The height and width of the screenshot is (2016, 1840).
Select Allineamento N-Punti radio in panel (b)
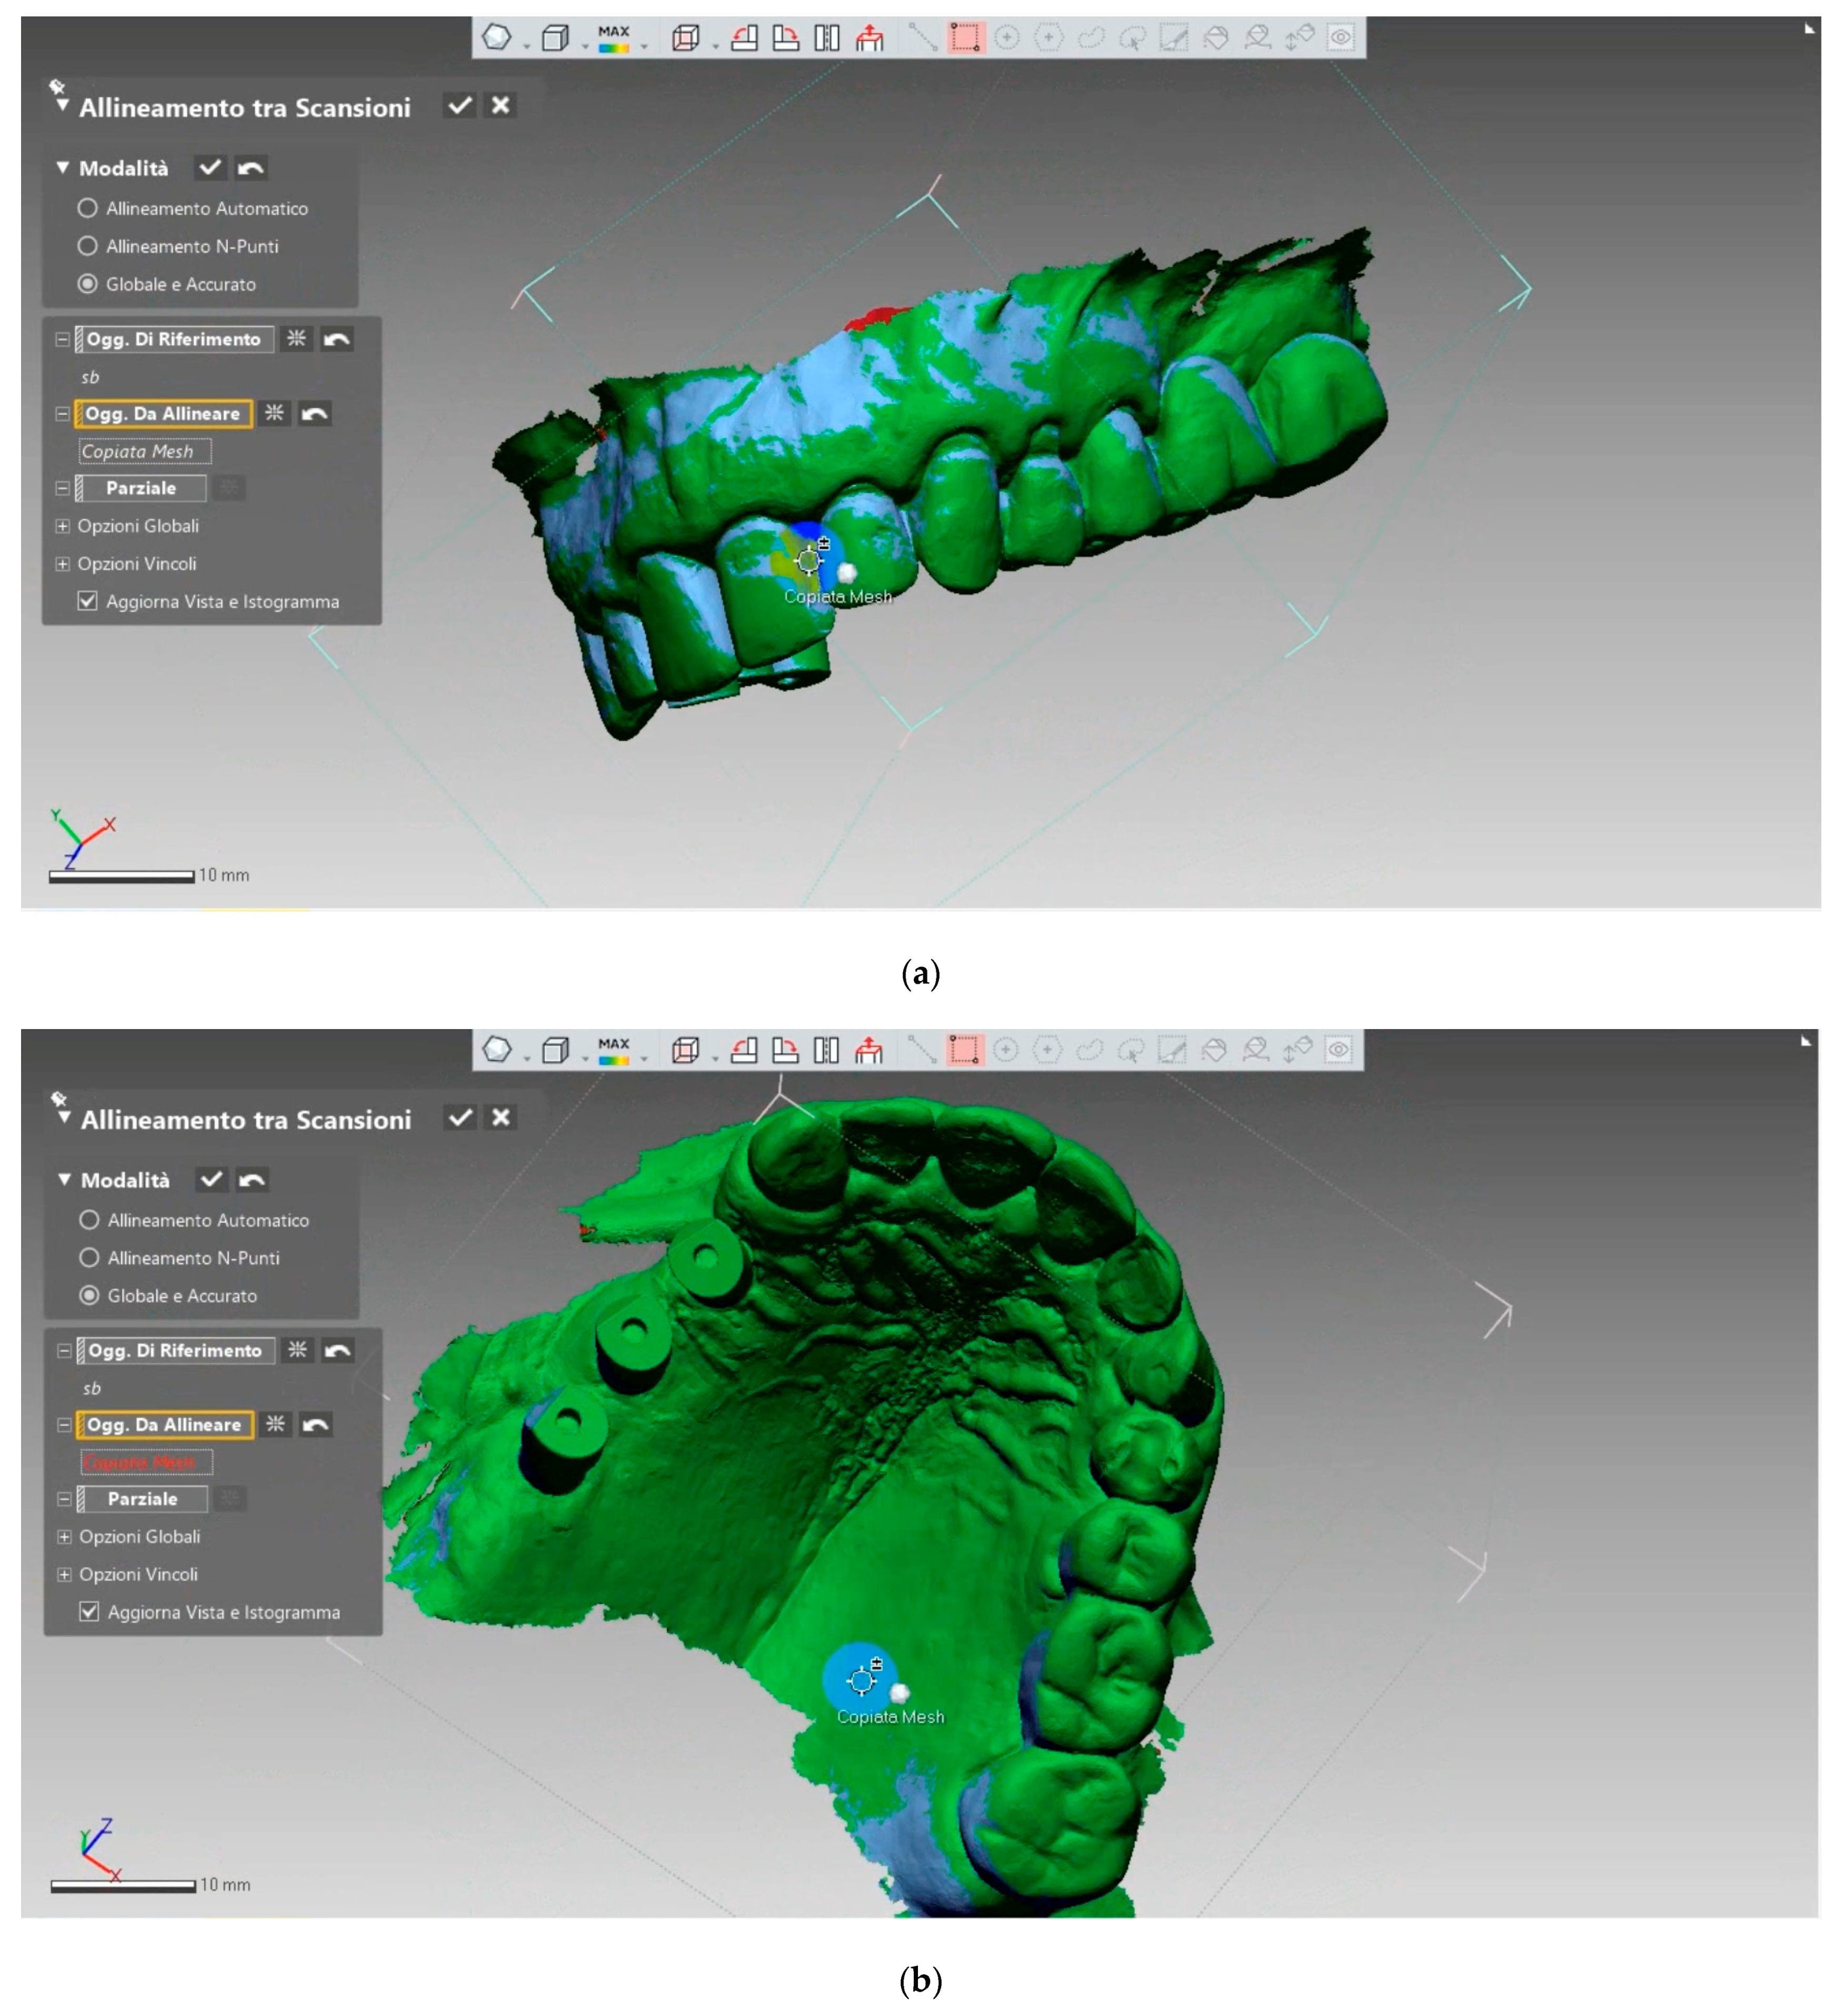click(x=89, y=1257)
